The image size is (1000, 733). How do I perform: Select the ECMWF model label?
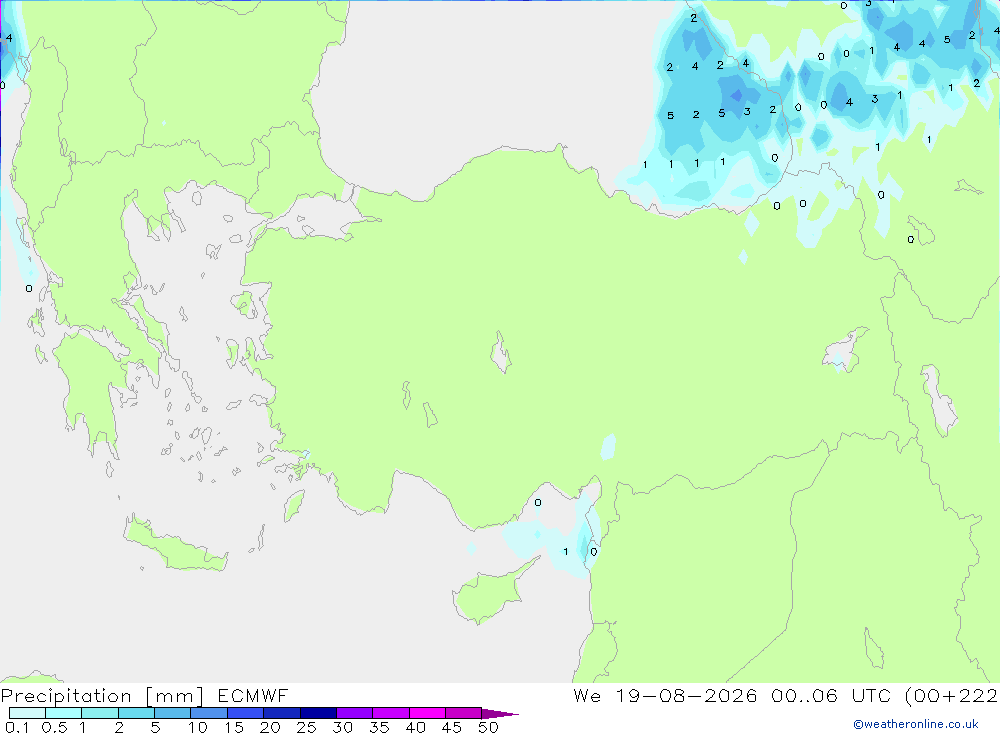coord(253,695)
